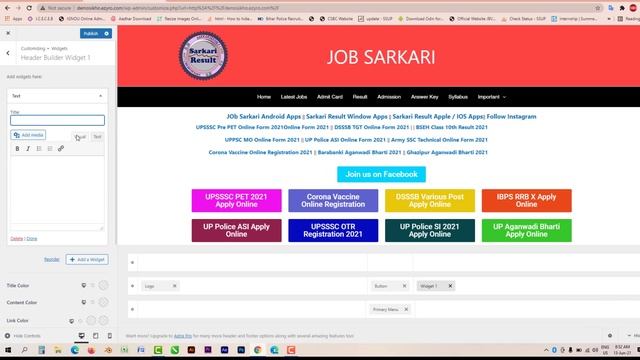This screenshot has width=640, height=360.
Task: Reload the browser page
Action: (x=29, y=8)
